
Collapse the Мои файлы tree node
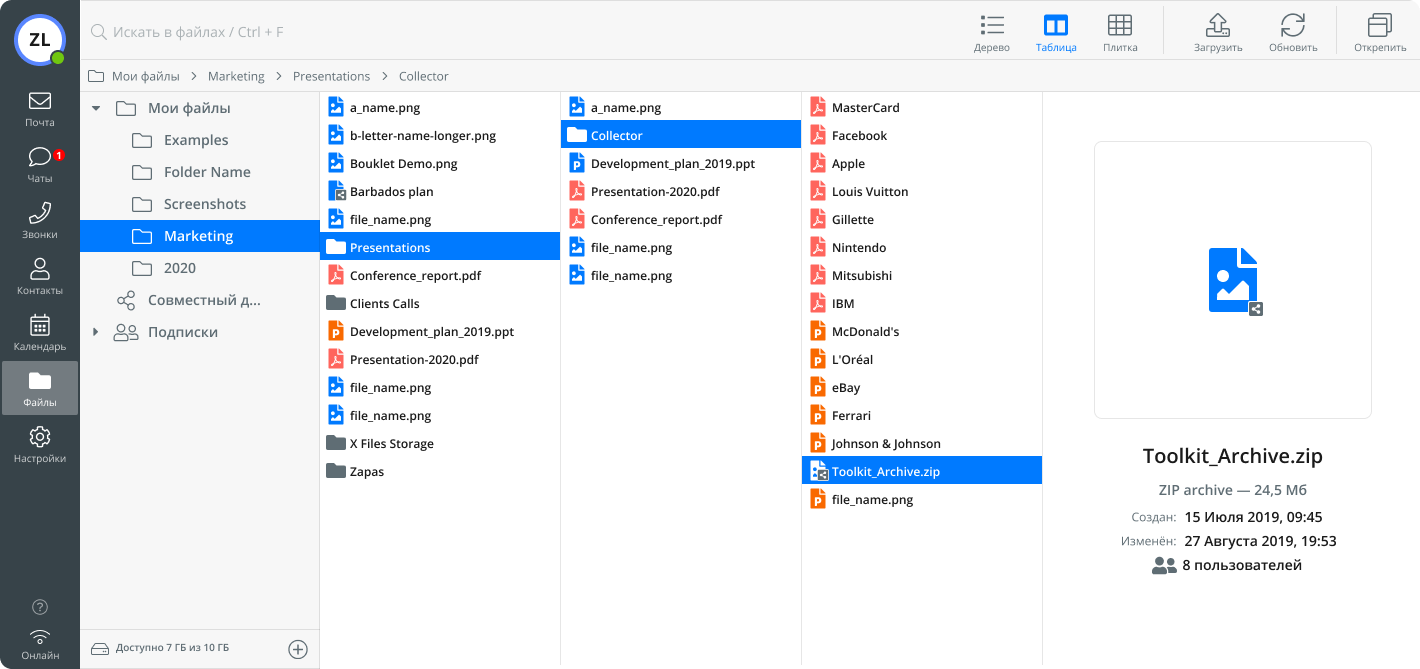click(96, 108)
